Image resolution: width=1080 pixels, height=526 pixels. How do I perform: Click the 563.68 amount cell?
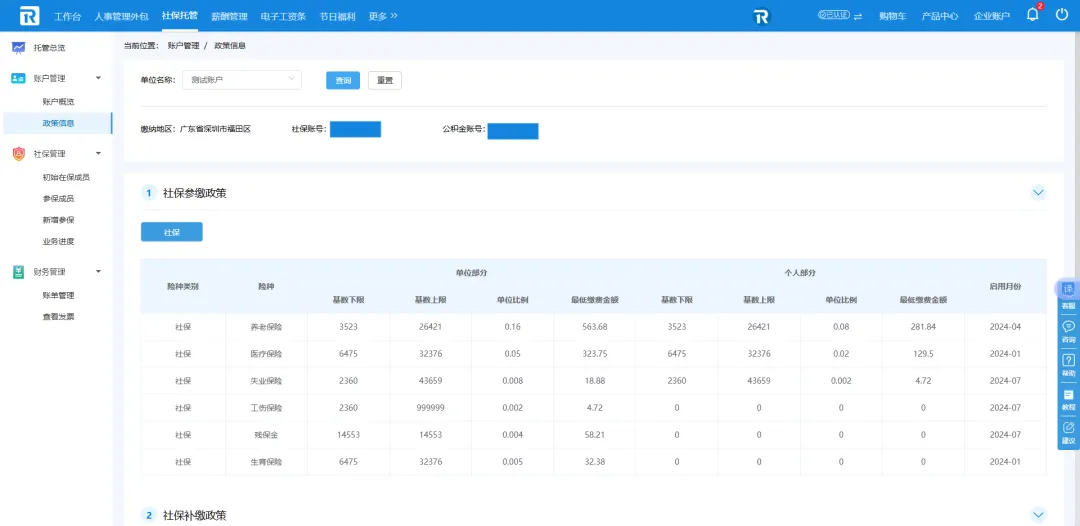pos(594,327)
